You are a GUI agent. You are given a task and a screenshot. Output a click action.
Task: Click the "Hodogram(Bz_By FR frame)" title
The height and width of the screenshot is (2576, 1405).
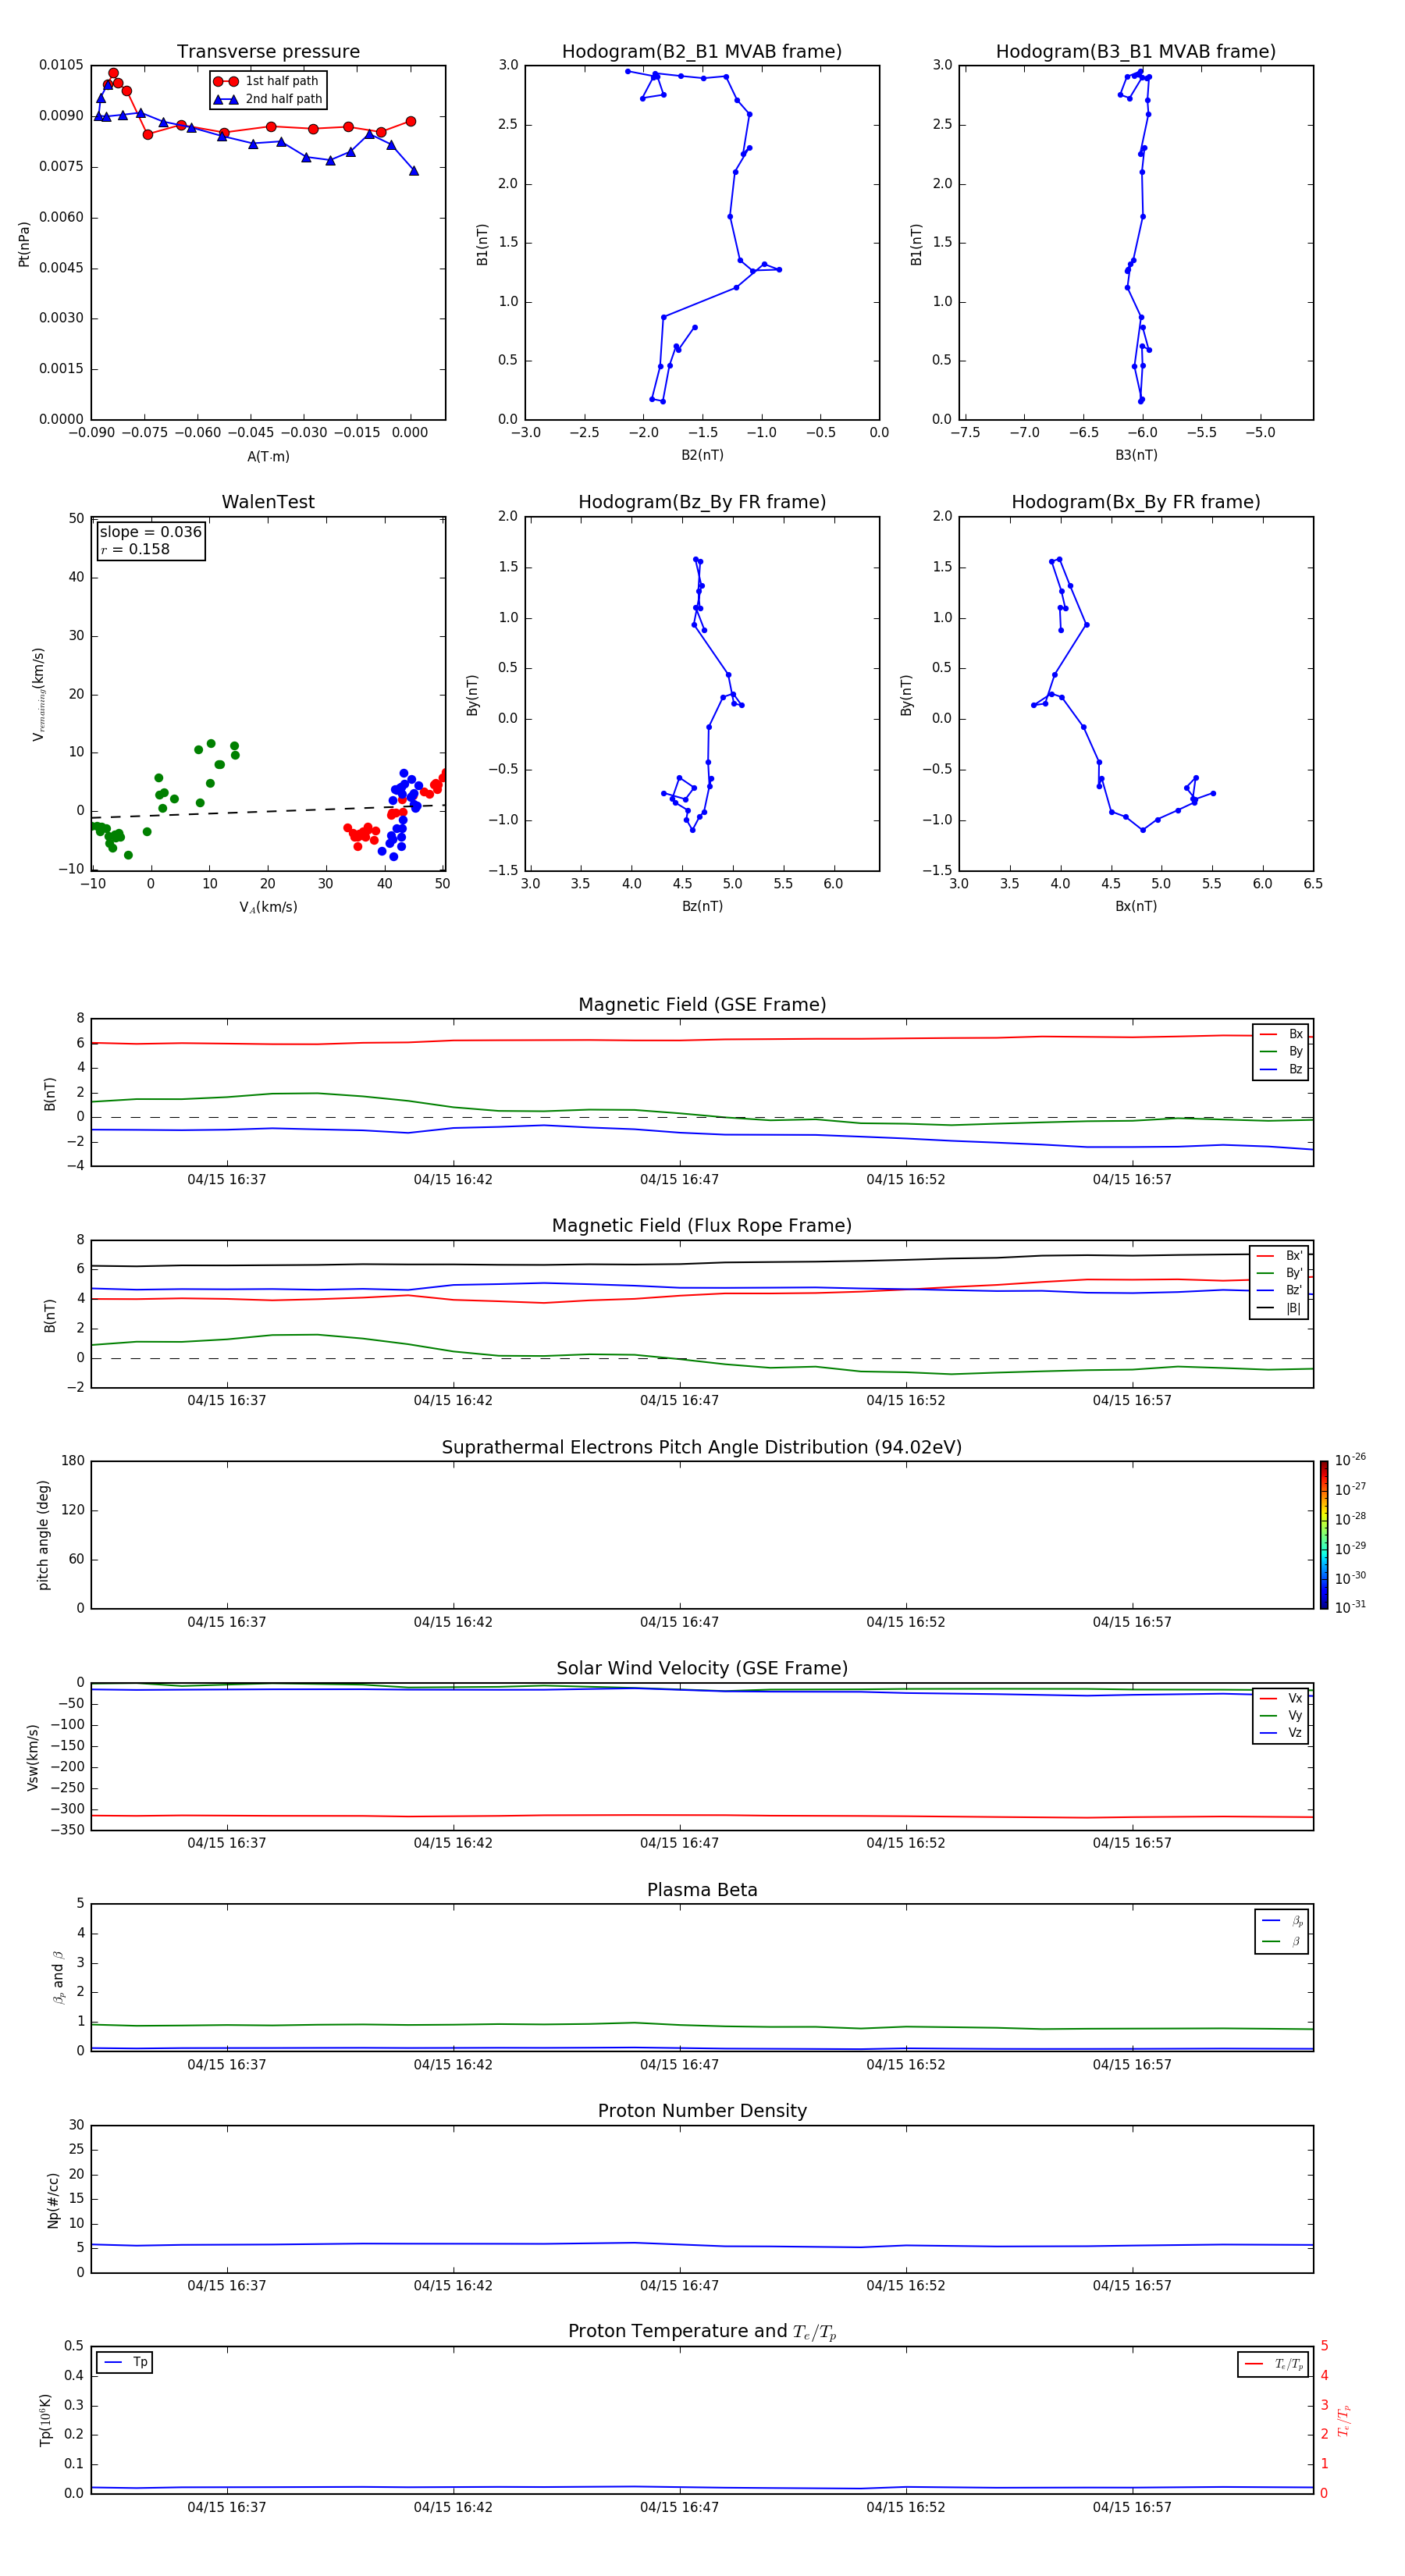point(702,502)
